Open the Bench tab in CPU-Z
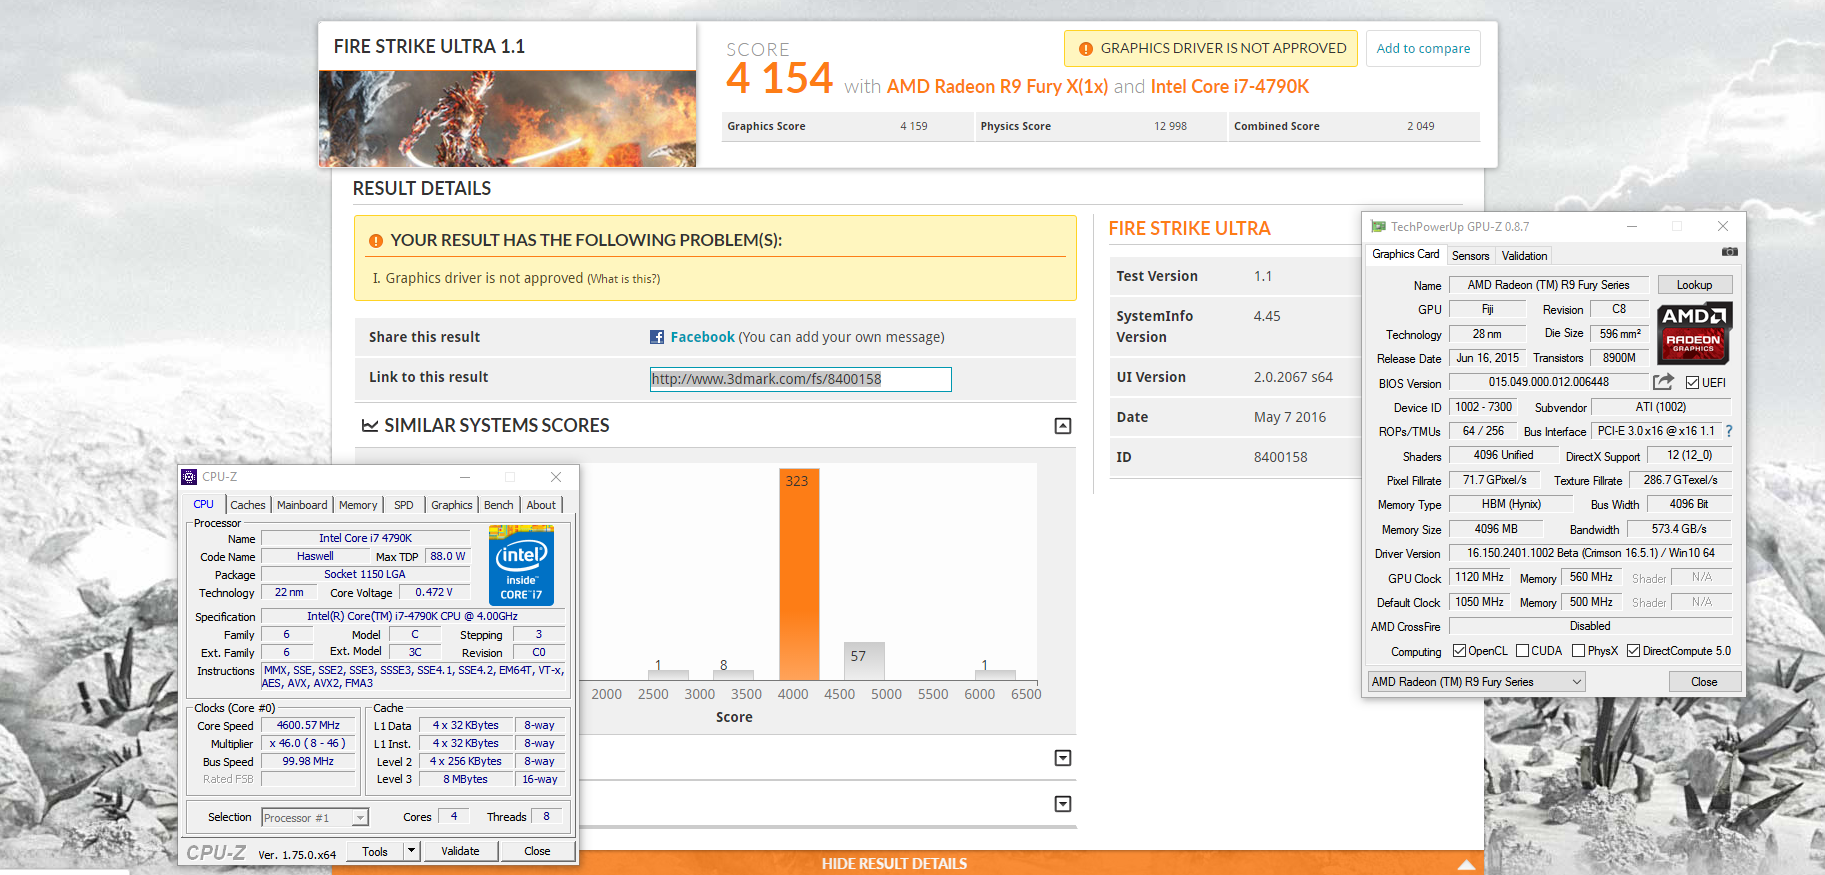Screen dimensions: 1825x875 [x=499, y=505]
